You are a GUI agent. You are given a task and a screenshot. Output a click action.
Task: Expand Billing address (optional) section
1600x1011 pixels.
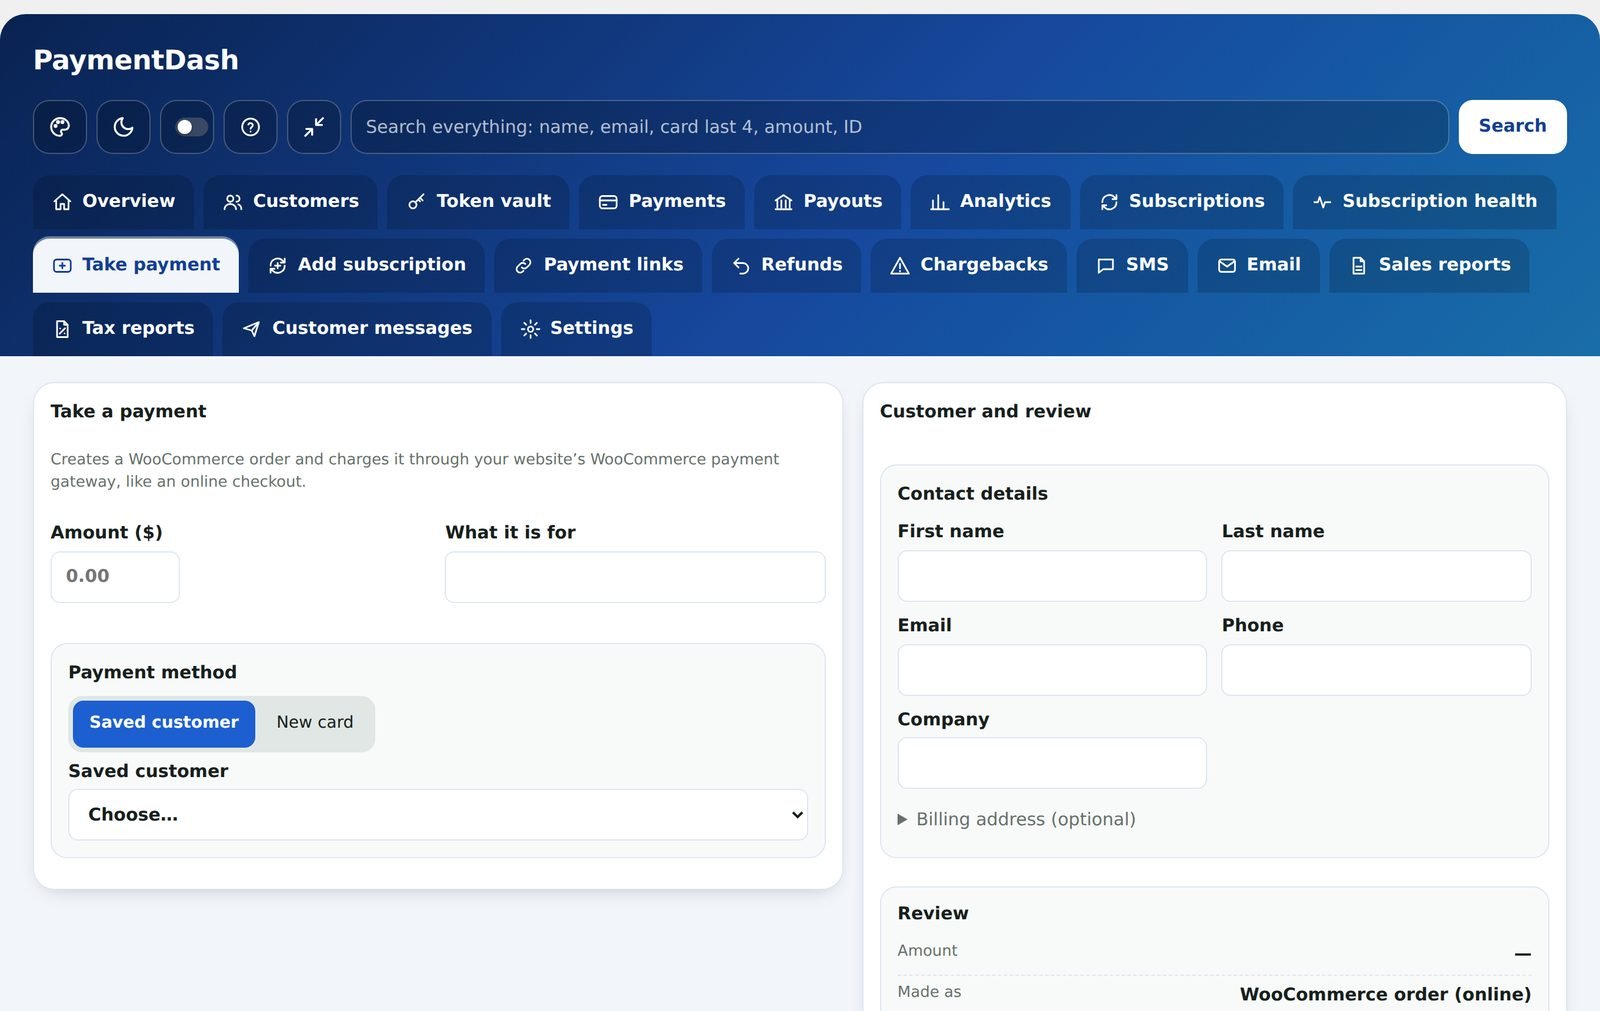(x=1017, y=819)
